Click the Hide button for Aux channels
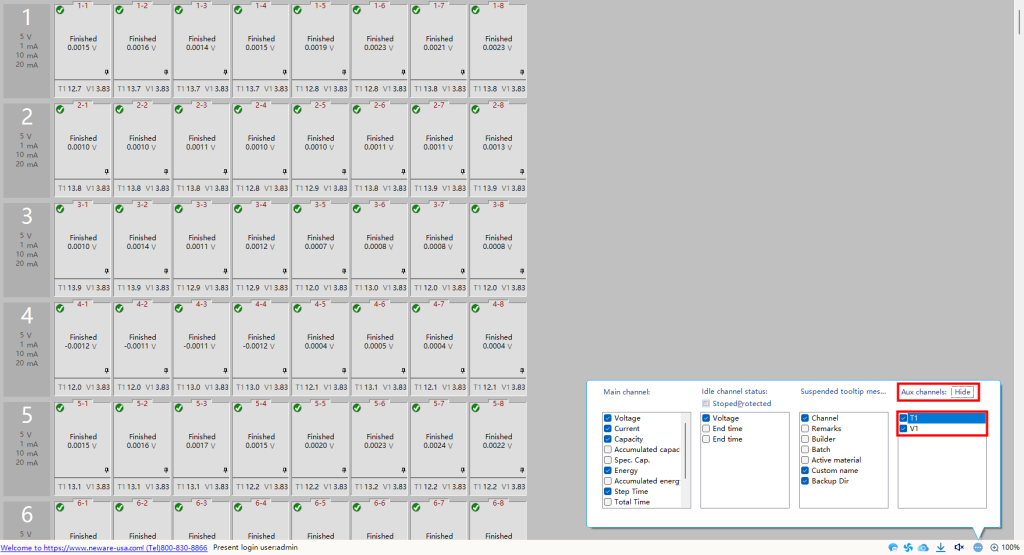 pyautogui.click(x=962, y=392)
